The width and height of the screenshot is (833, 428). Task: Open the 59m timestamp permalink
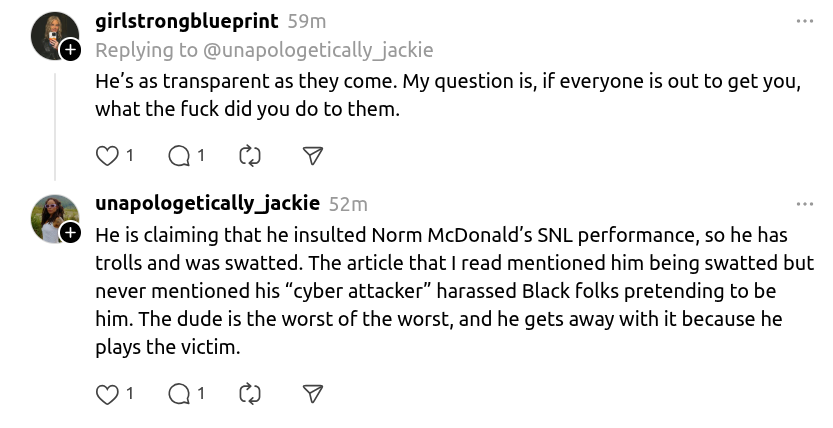tap(307, 22)
